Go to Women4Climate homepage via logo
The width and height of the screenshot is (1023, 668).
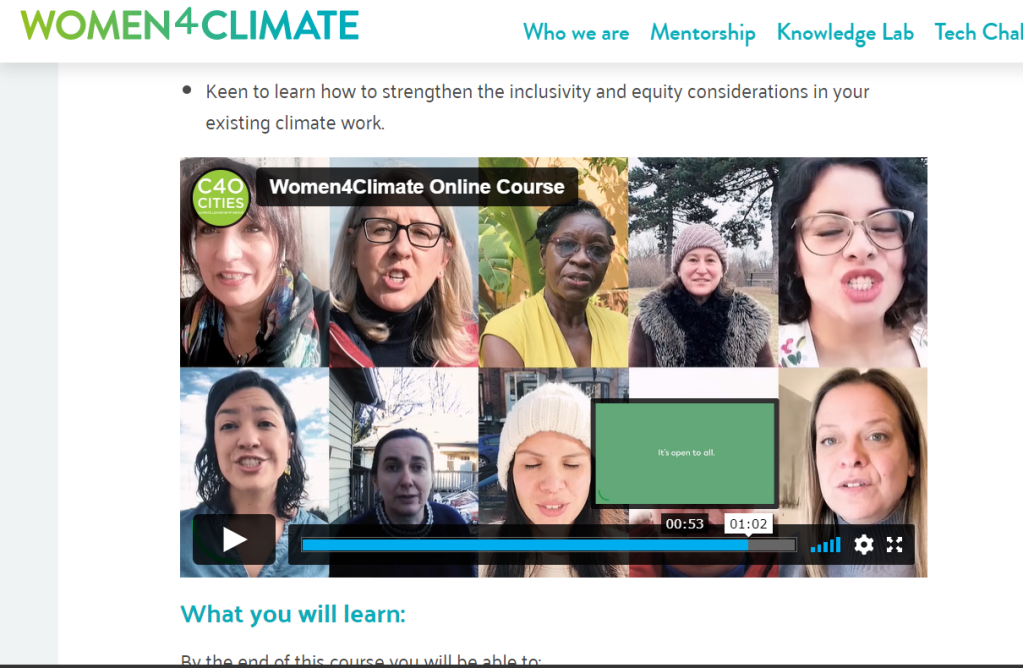point(190,25)
